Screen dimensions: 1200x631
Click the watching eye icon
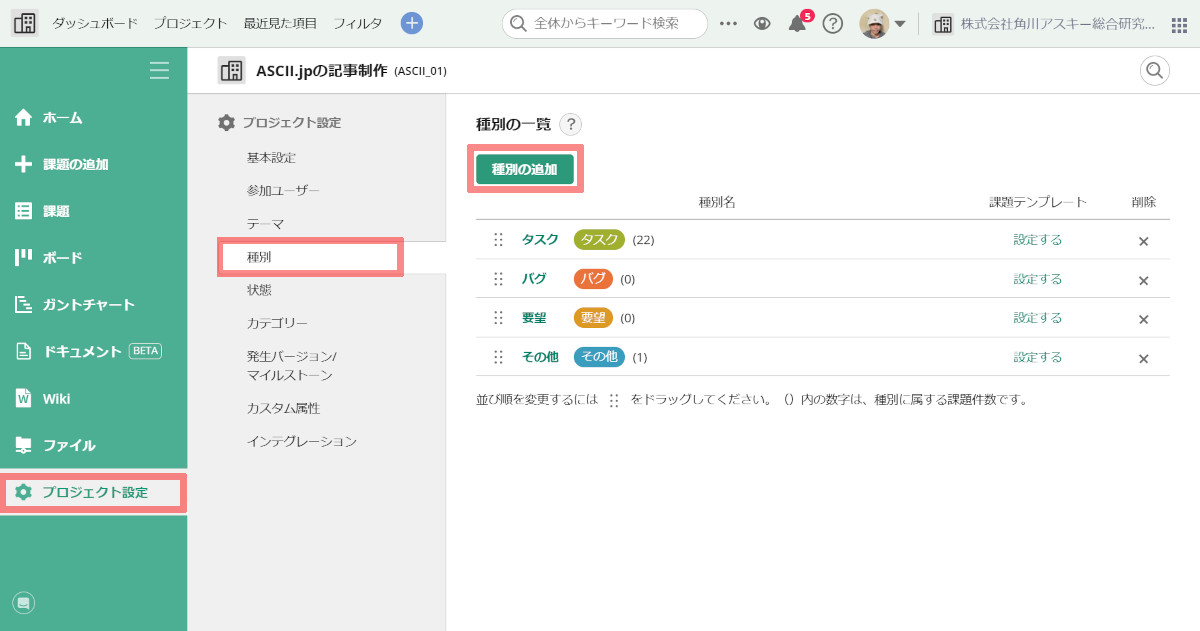[x=762, y=24]
